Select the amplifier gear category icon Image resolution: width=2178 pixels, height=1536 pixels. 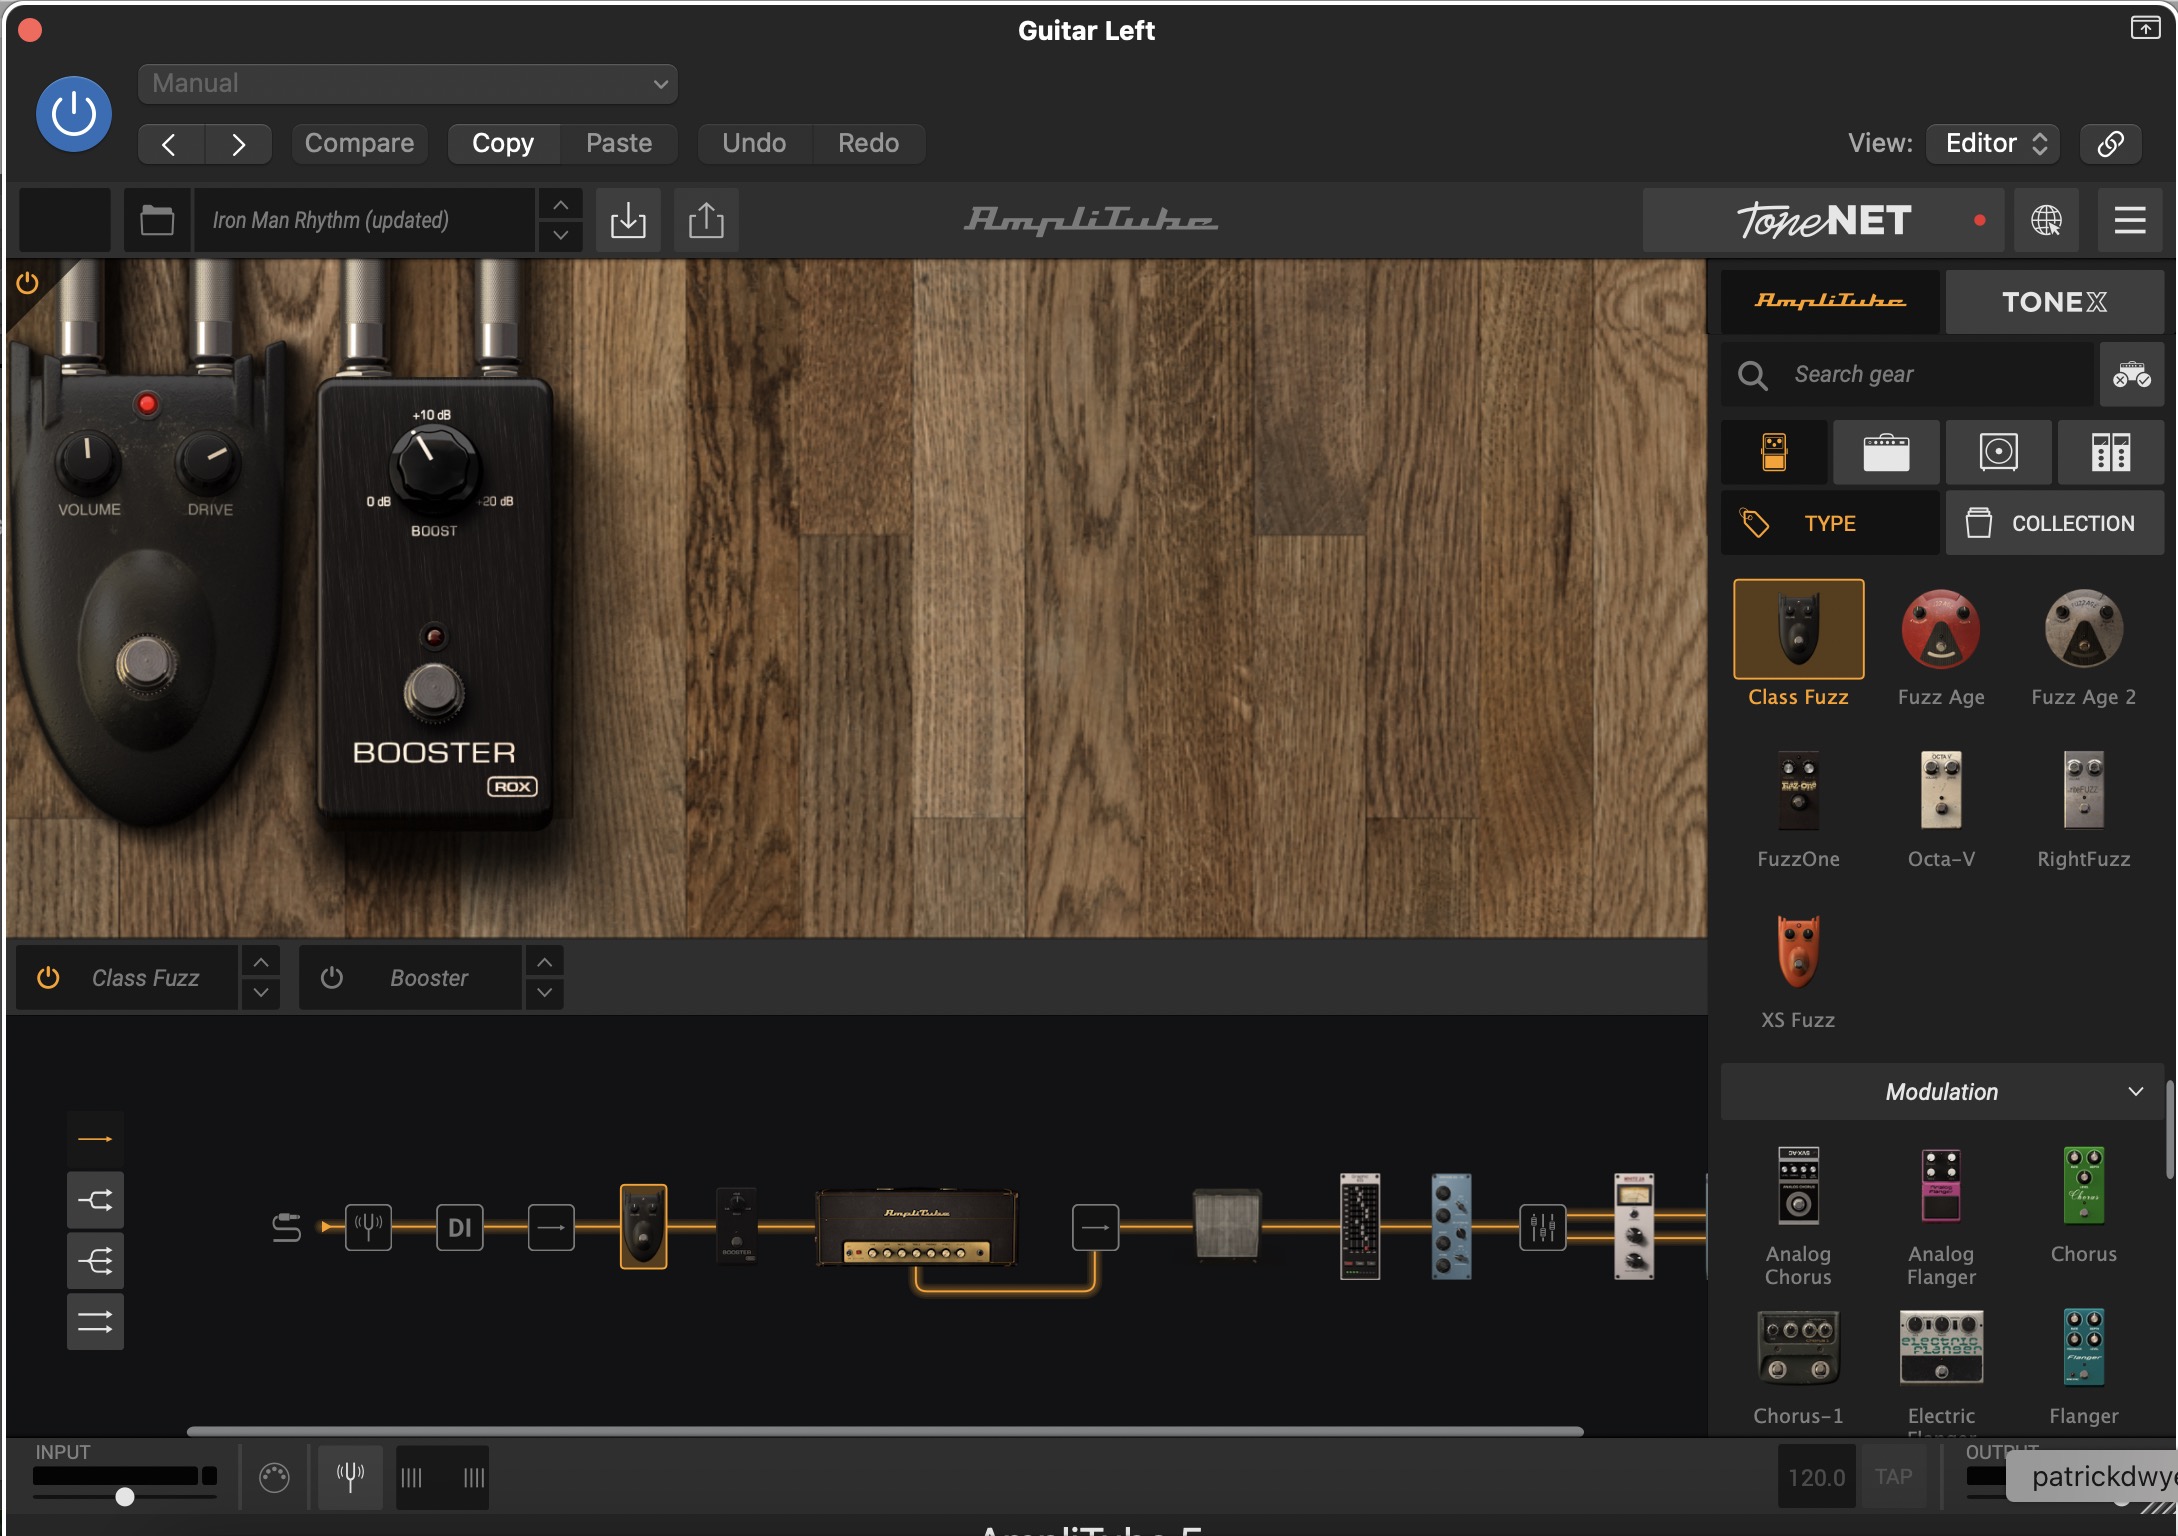pyautogui.click(x=1886, y=453)
